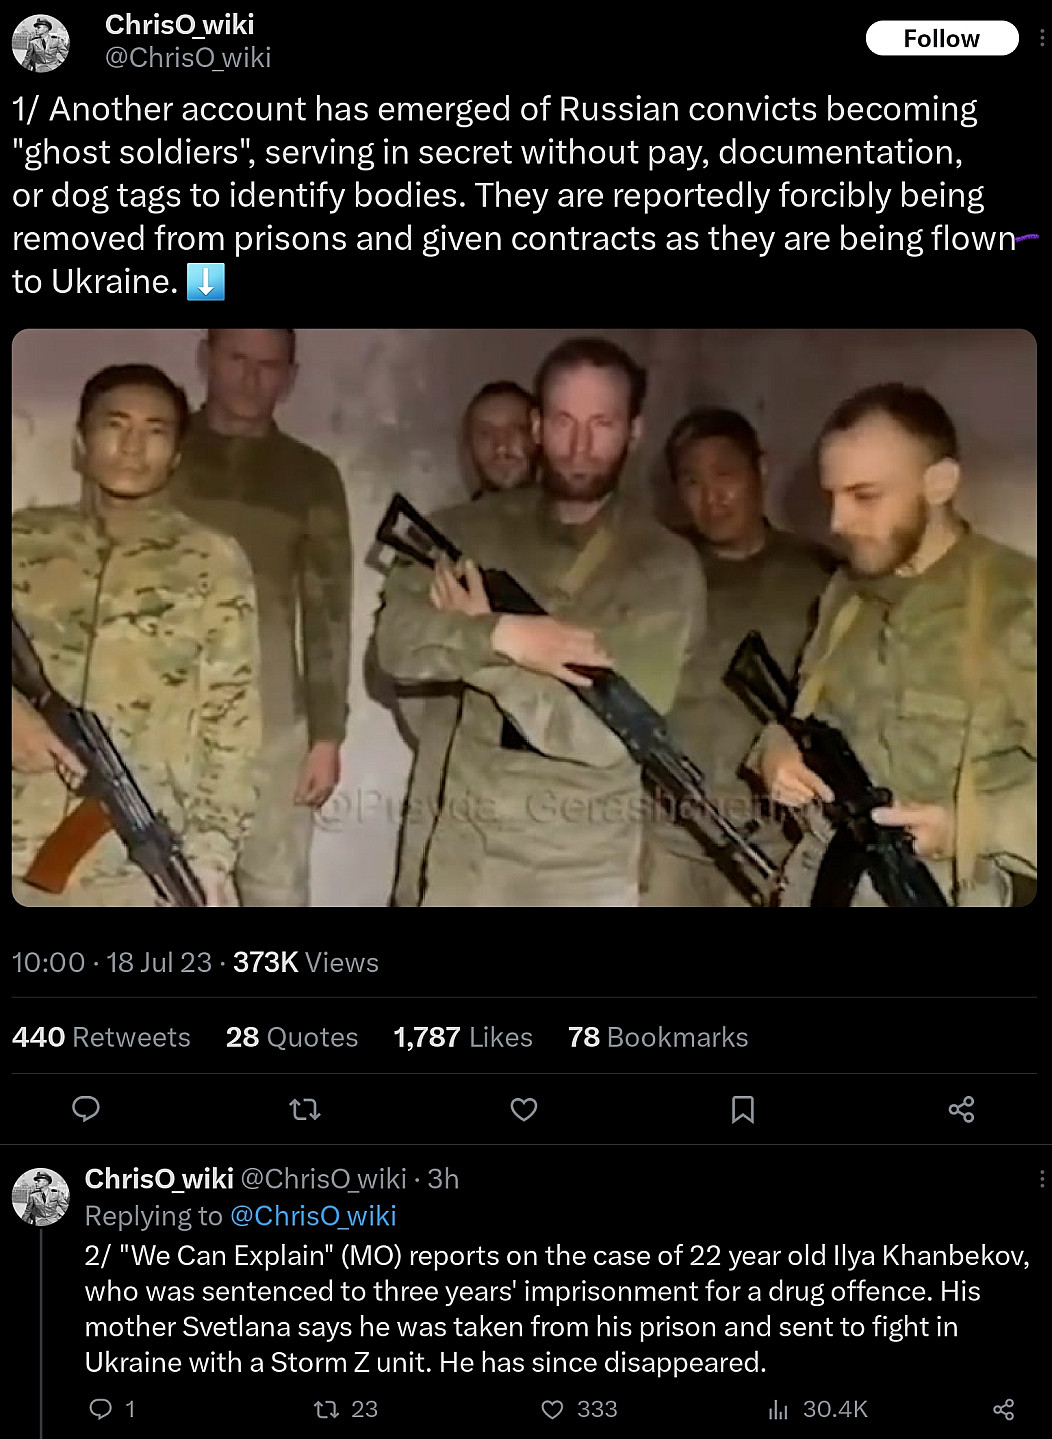
Task: Retweet the main tweet
Action: (305, 1109)
